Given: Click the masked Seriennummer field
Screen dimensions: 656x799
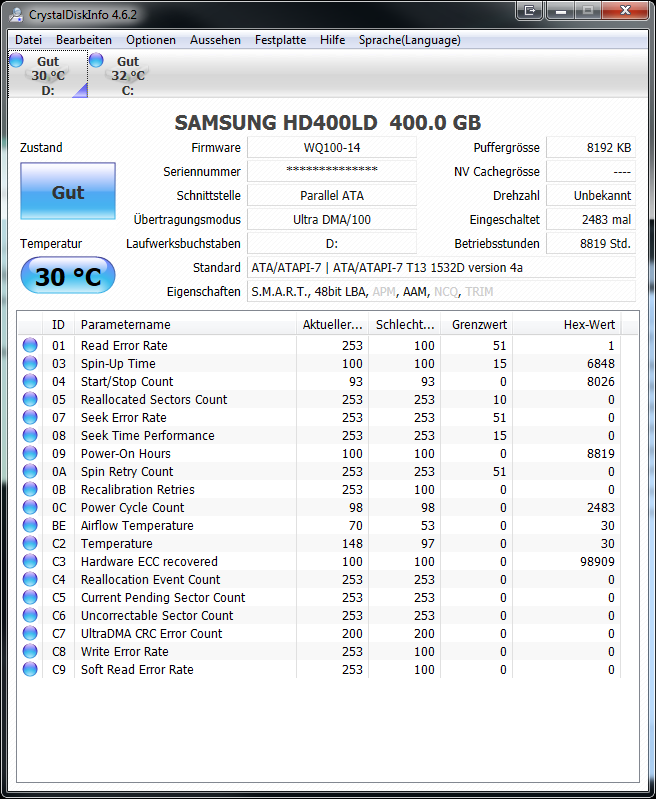Looking at the screenshot, I should (x=332, y=171).
